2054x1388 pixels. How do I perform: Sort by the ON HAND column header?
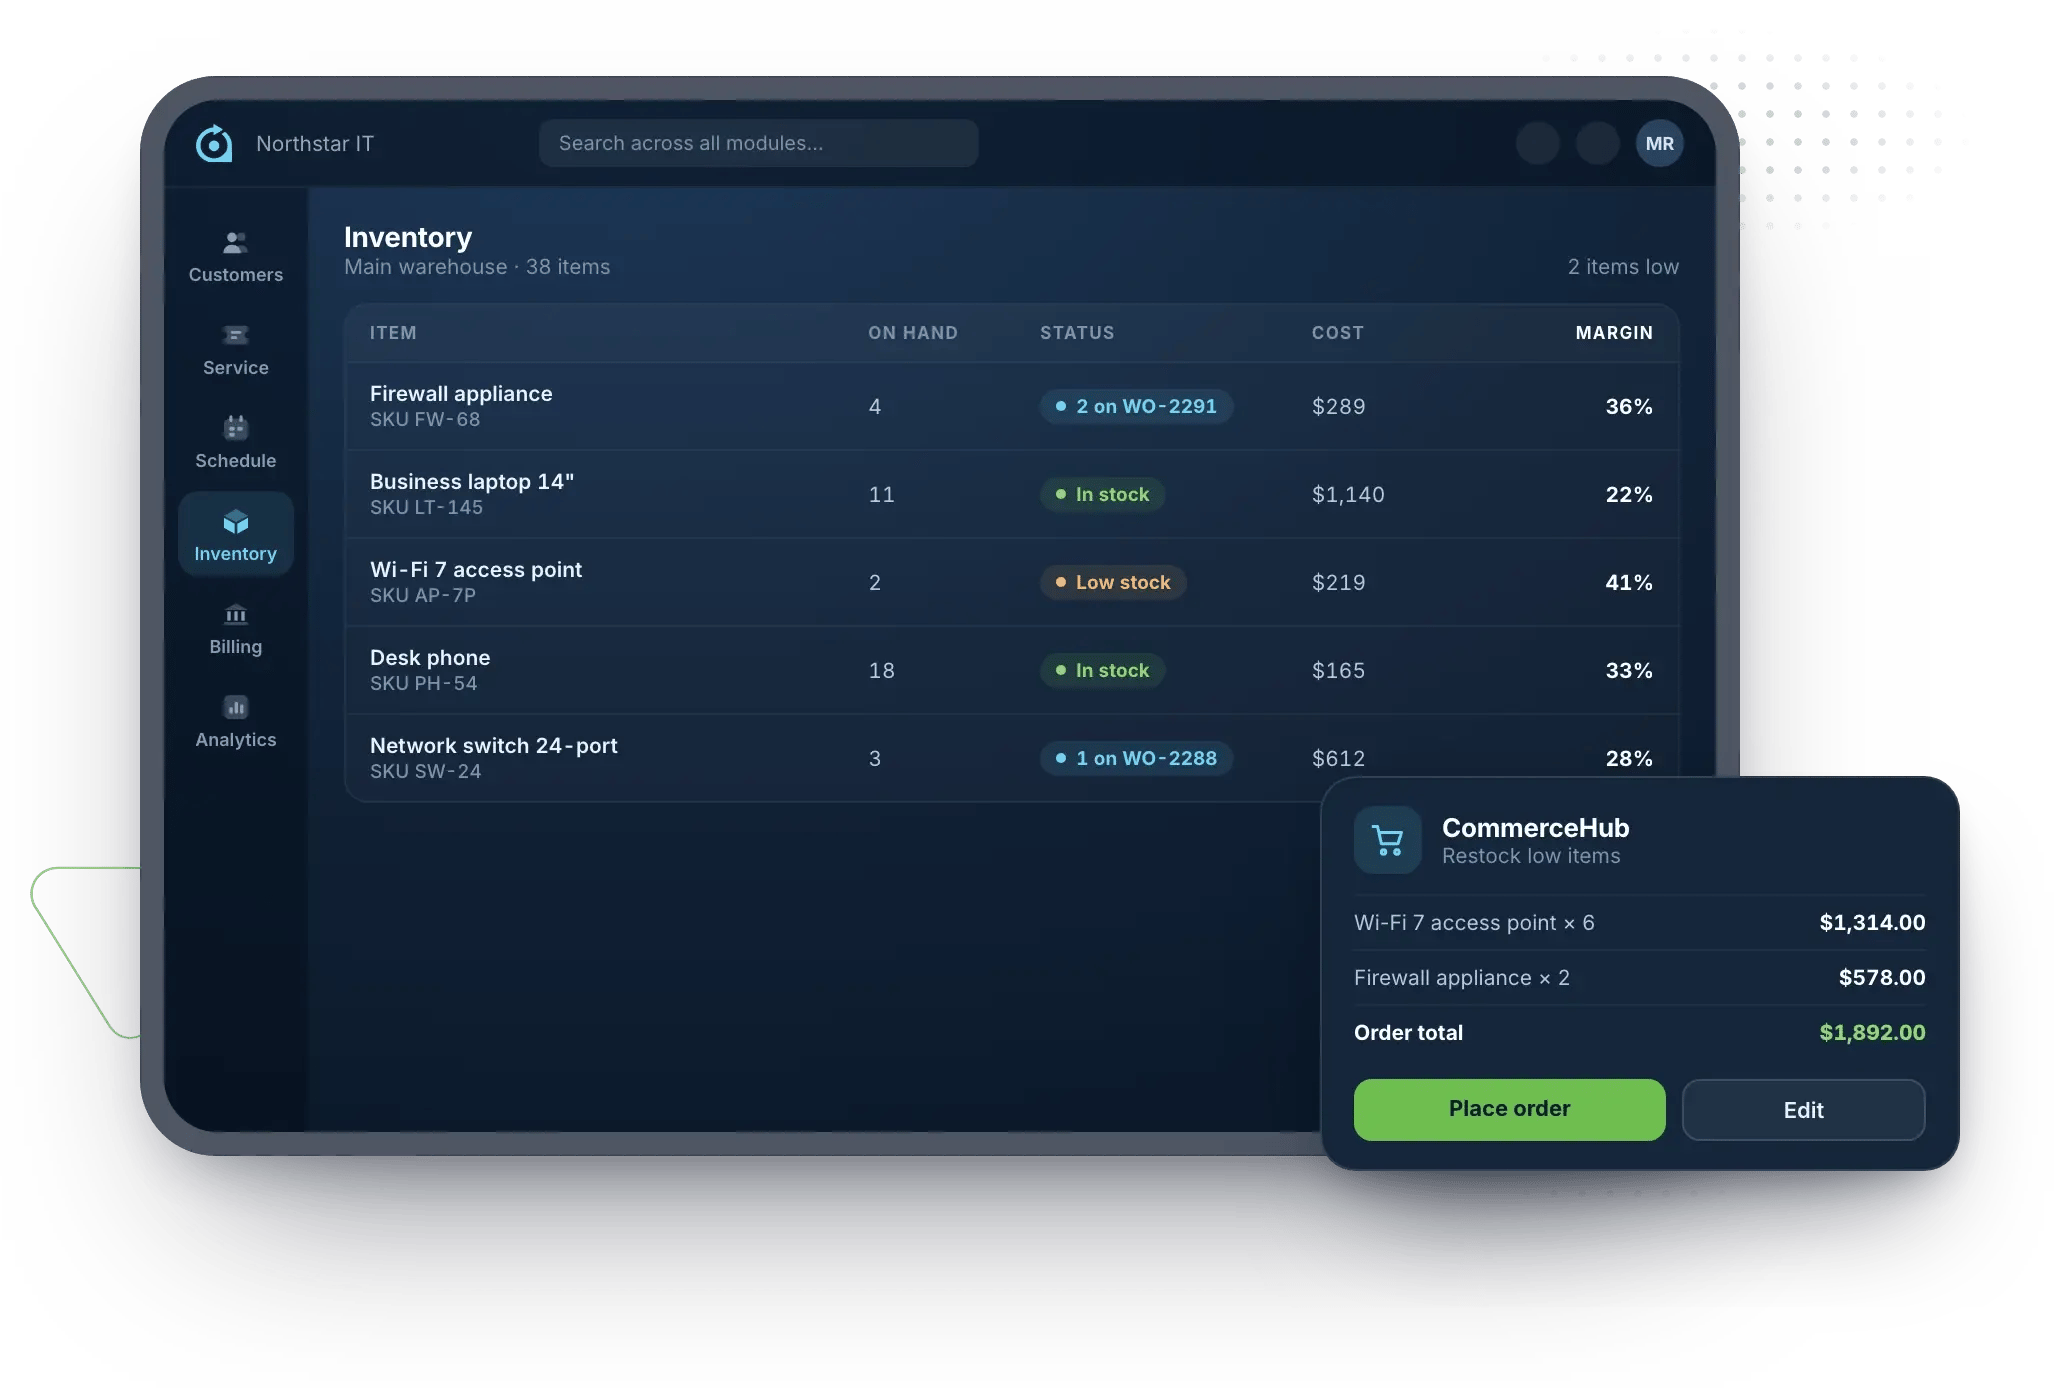click(913, 333)
